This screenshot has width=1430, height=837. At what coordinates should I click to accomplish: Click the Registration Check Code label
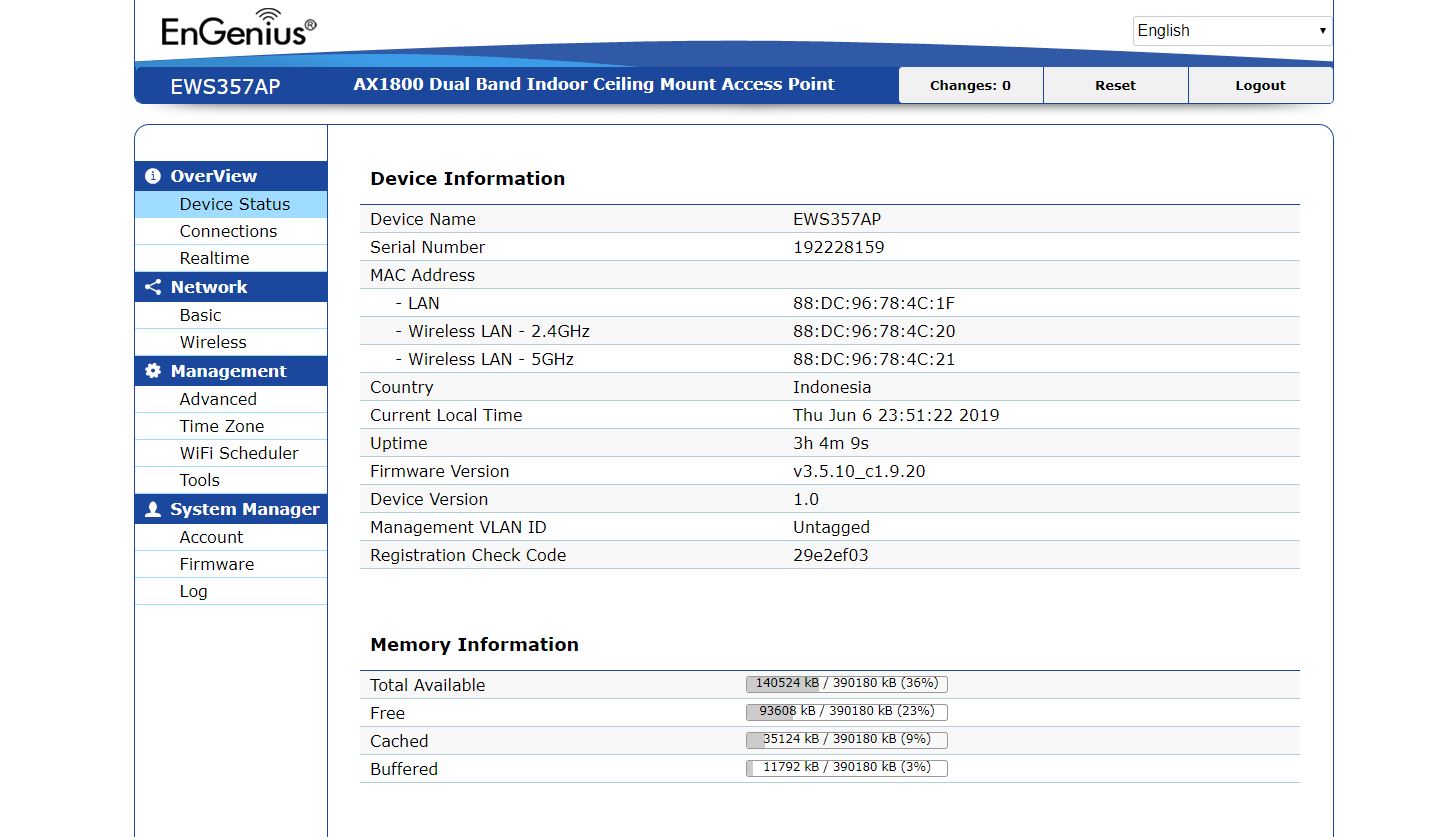(x=468, y=555)
